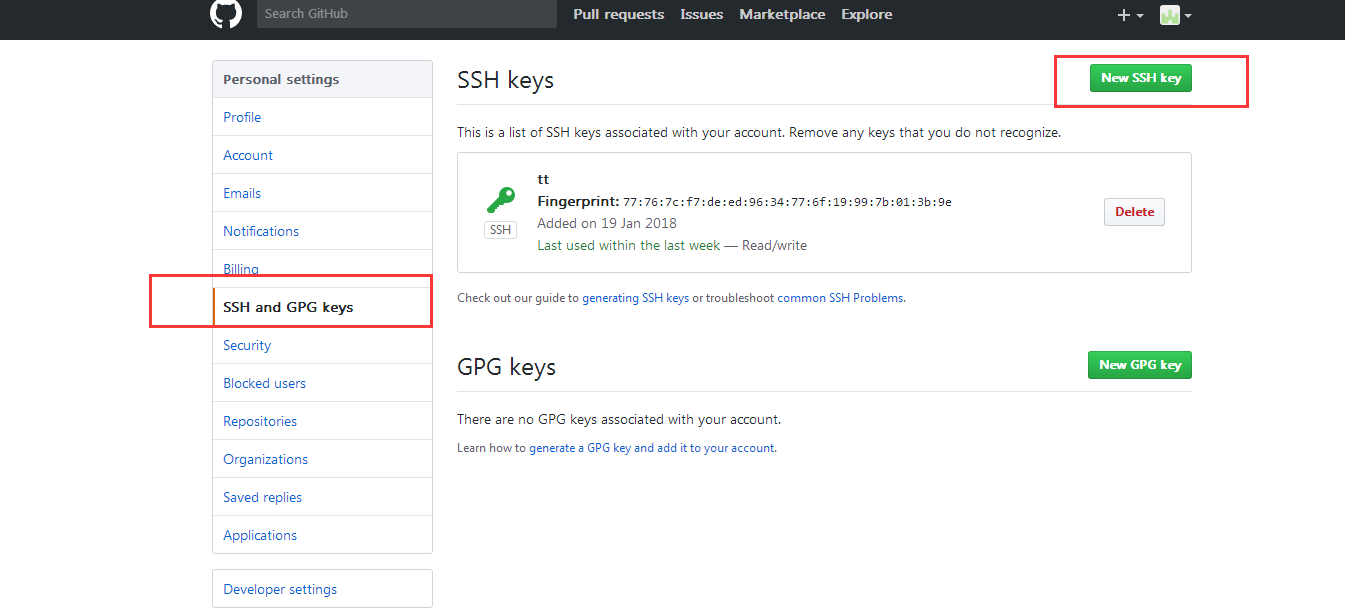
Task: Open the plus create-new dropdown
Action: 1130,15
